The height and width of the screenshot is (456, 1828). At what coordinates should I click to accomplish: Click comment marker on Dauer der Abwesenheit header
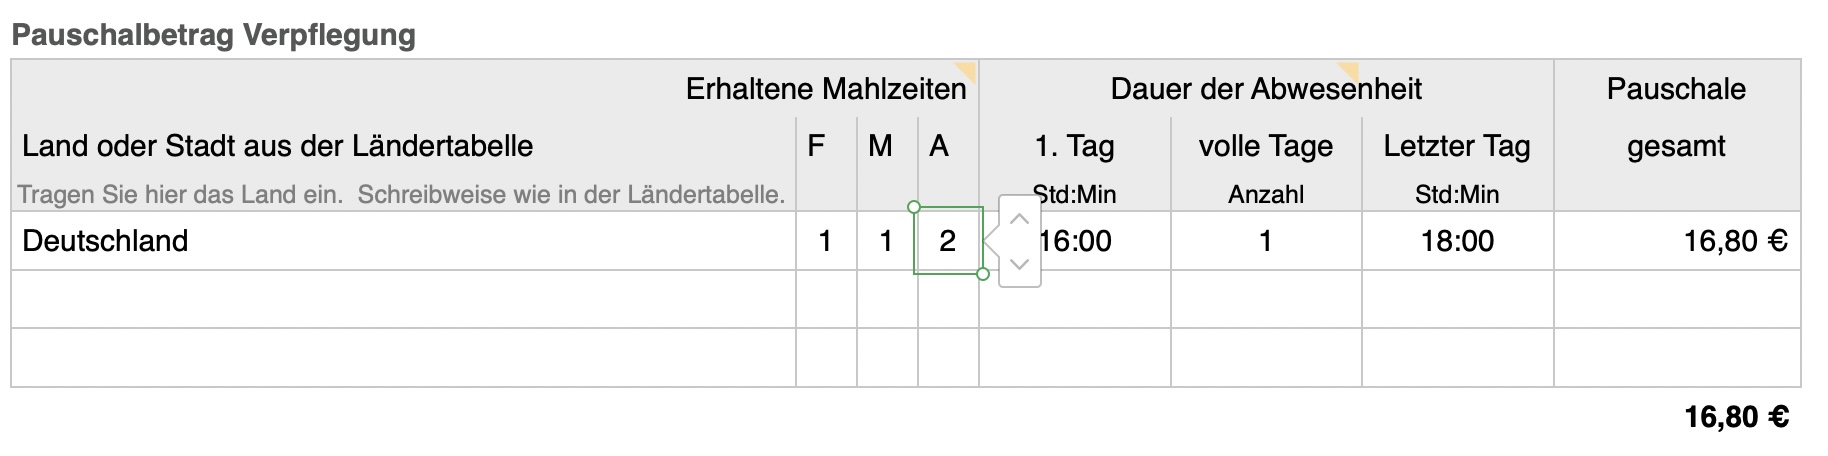[x=1350, y=70]
